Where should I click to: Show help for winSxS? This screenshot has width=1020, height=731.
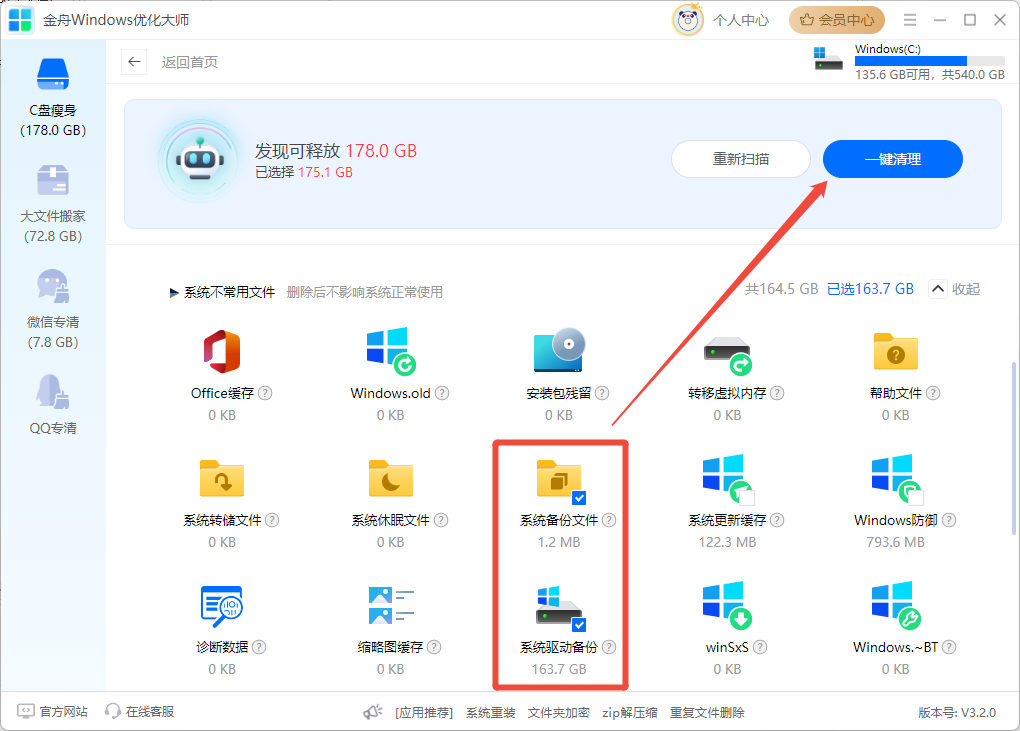coord(760,646)
